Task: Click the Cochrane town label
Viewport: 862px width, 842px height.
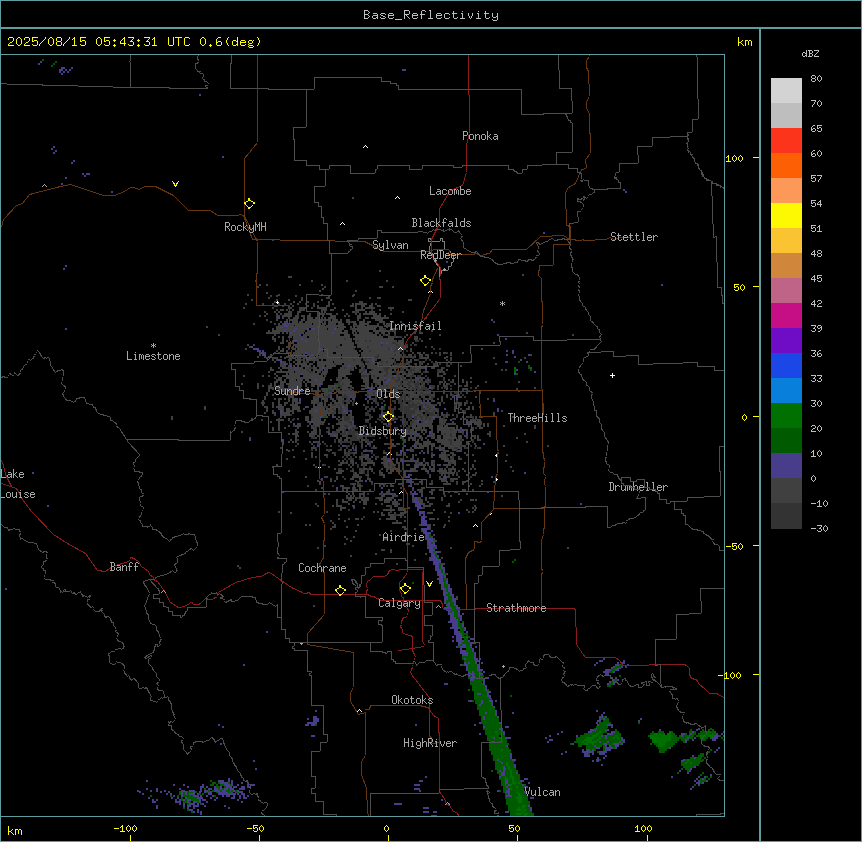Action: 322,568
